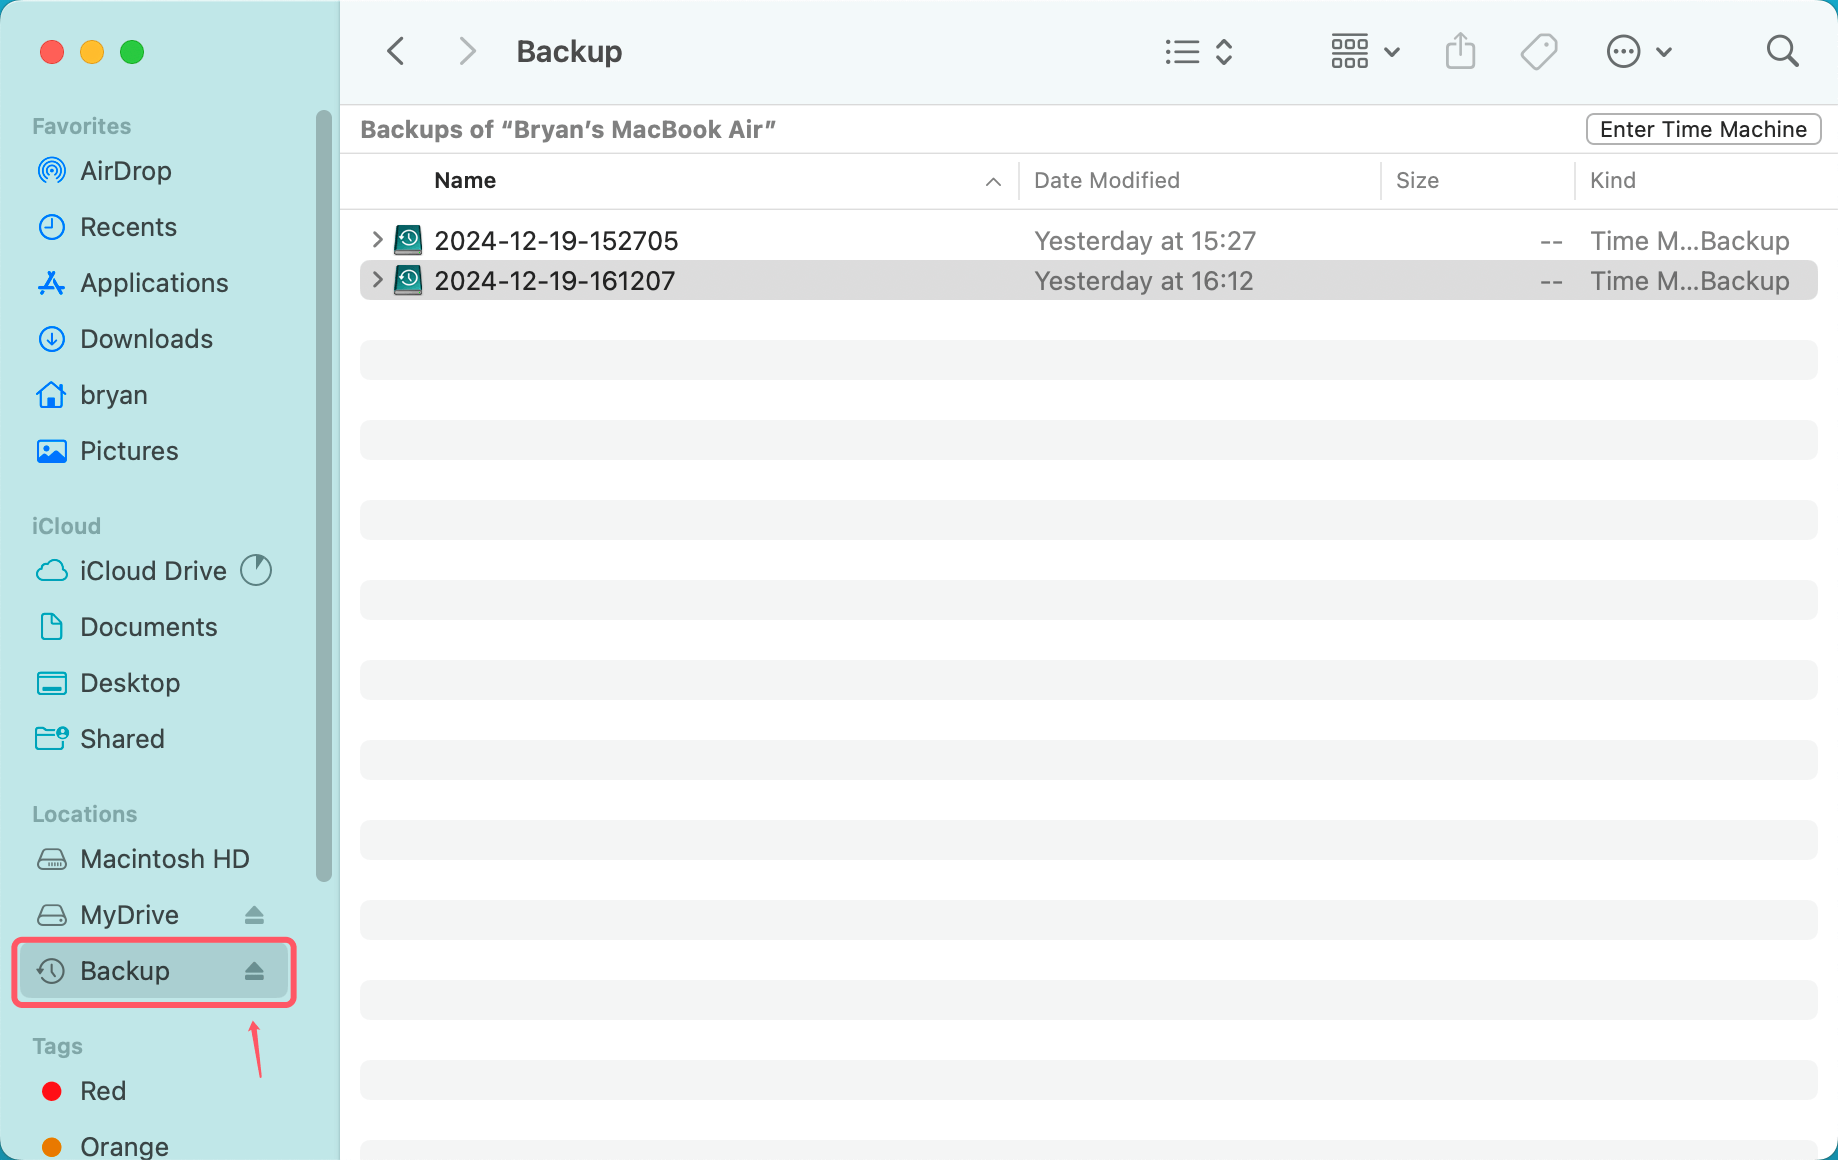Navigate back with the back arrow
1838x1160 pixels.
pyautogui.click(x=395, y=51)
